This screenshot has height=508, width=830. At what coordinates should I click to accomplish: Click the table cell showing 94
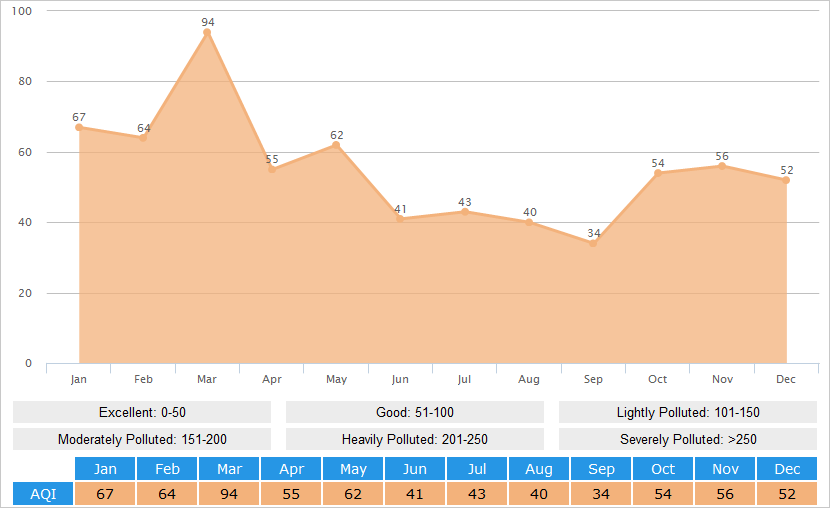(229, 494)
